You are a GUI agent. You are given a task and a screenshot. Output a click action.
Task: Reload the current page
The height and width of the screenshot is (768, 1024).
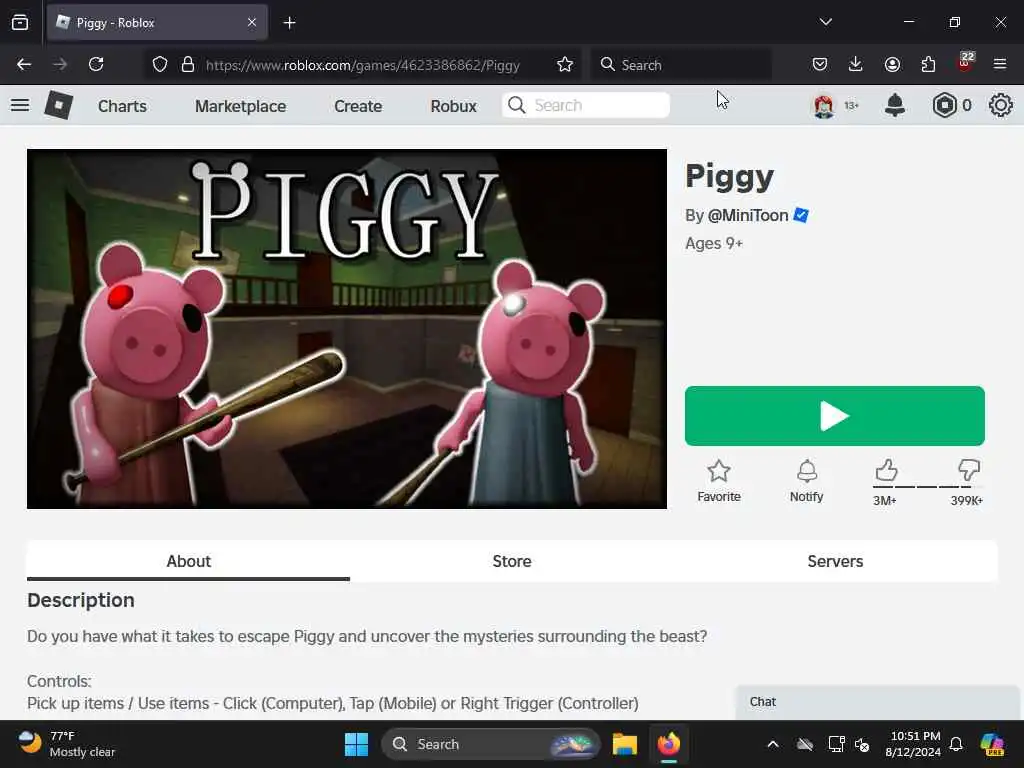(x=96, y=64)
